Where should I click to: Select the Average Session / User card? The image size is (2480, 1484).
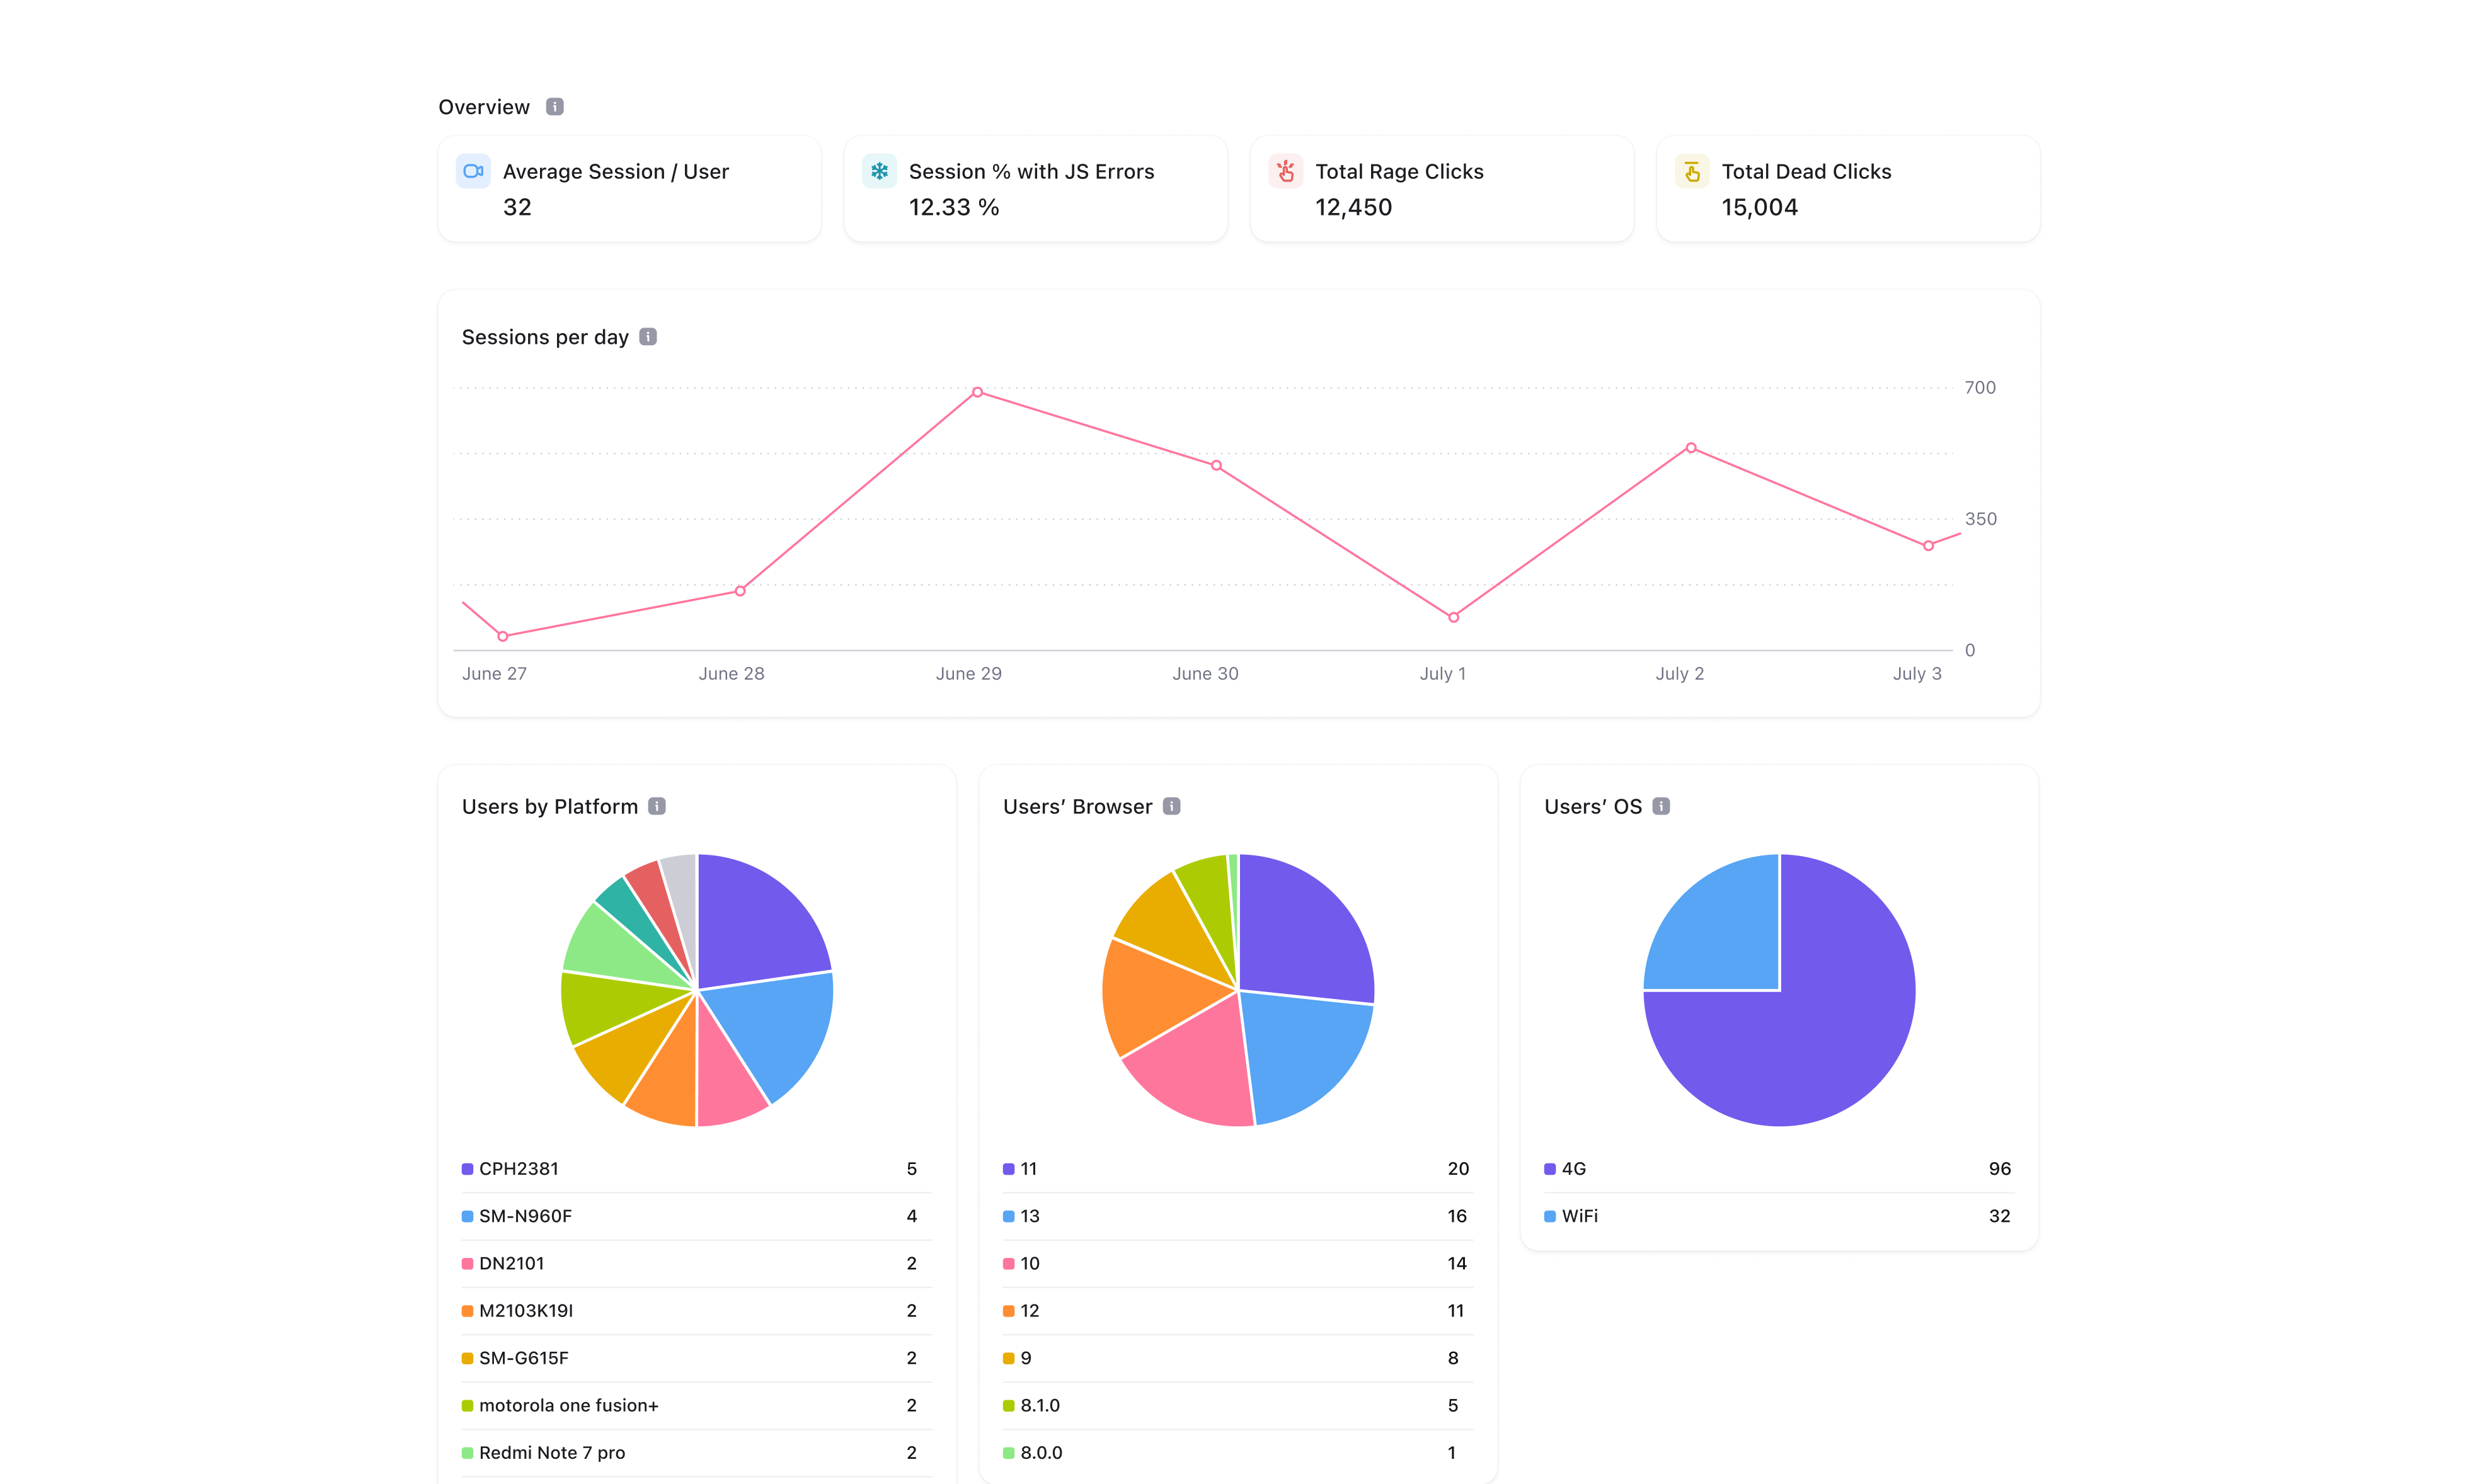630,189
